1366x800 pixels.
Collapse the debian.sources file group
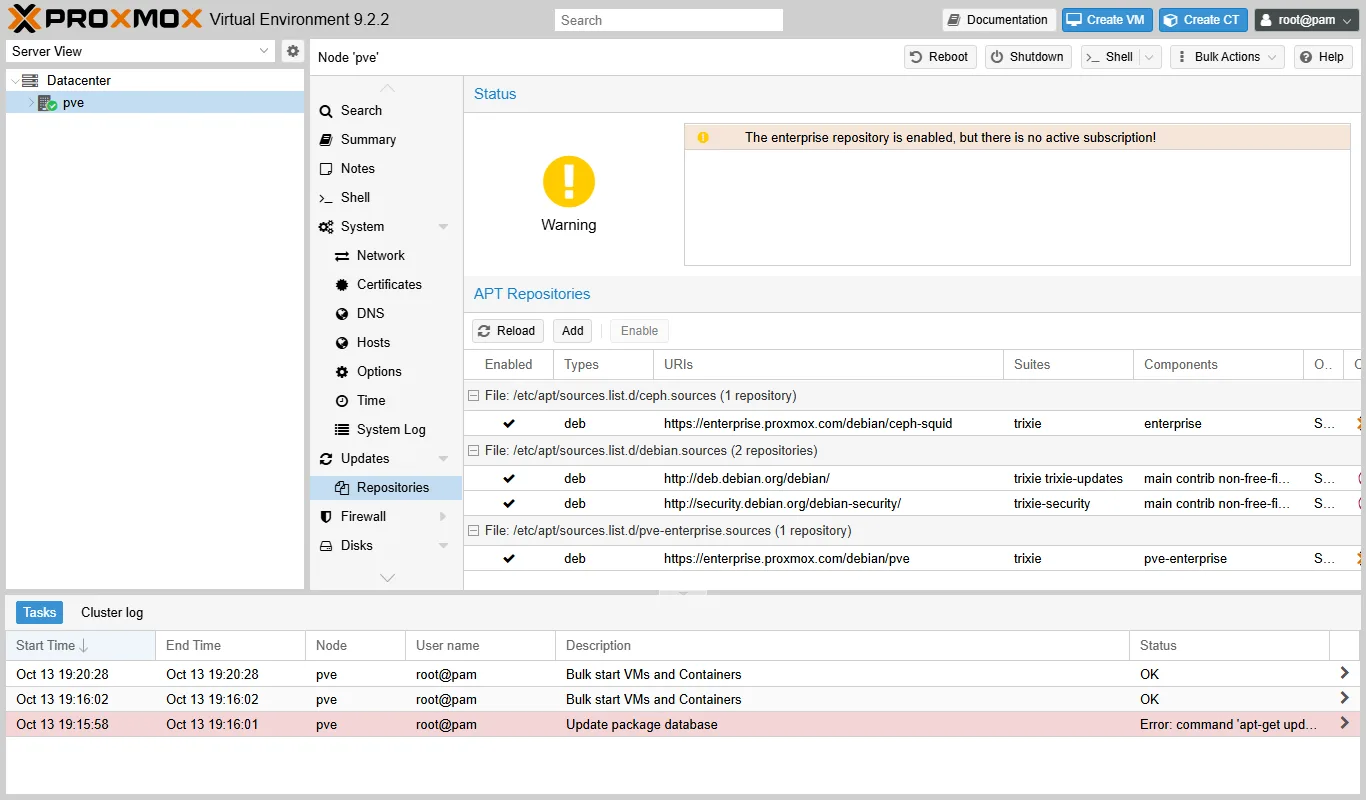click(x=474, y=451)
